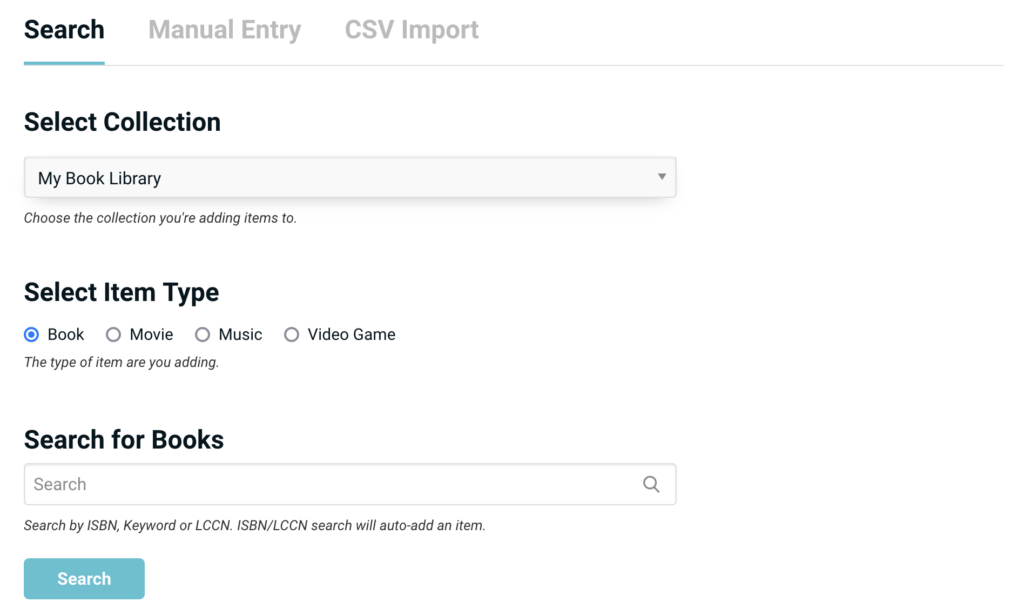Select the Search tab
This screenshot has width=1024, height=615.
tap(63, 30)
